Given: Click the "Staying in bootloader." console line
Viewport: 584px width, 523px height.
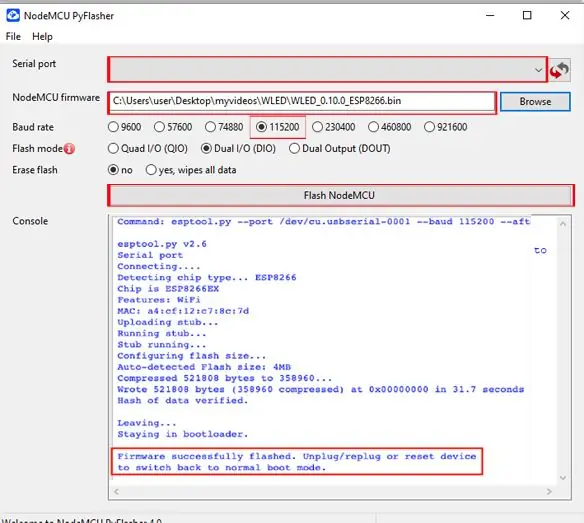Looking at the screenshot, I should [182, 434].
